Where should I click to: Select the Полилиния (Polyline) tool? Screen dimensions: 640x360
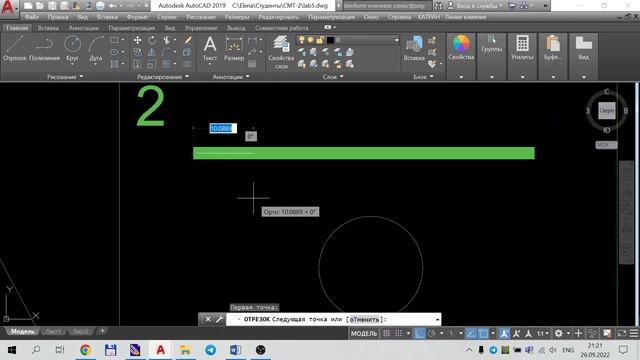click(x=44, y=49)
